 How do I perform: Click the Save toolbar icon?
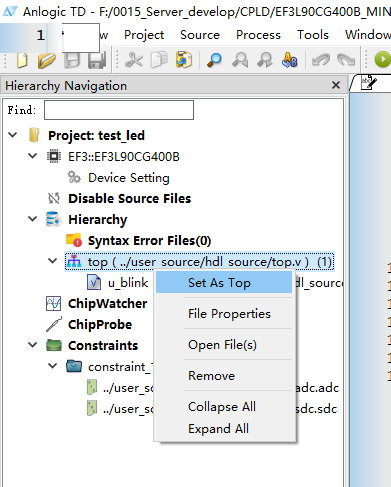click(x=72, y=61)
